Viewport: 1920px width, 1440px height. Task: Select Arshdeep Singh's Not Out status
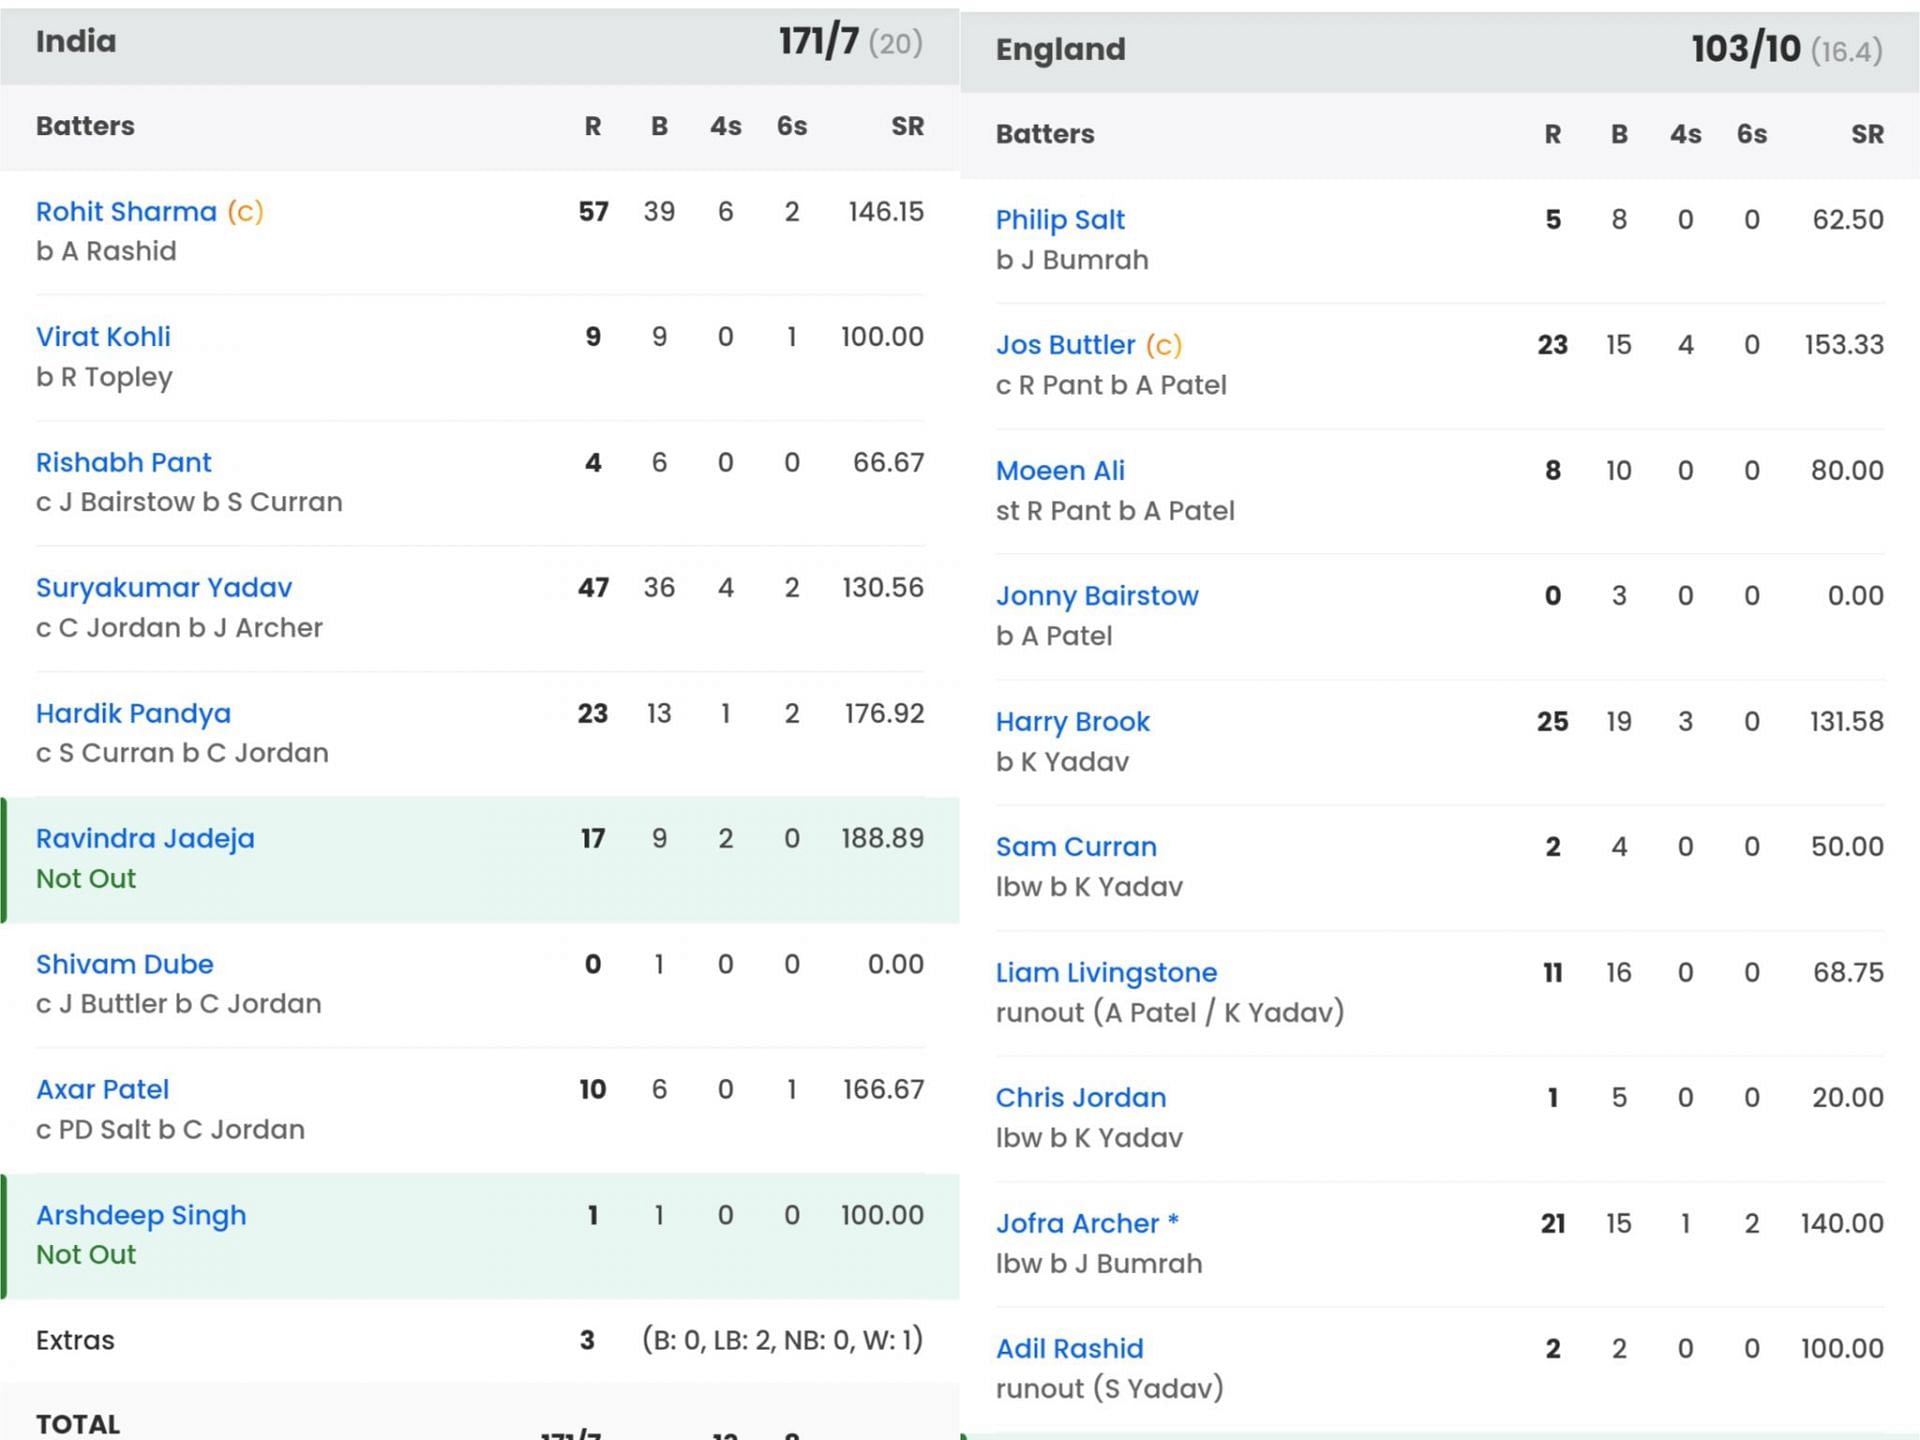pyautogui.click(x=86, y=1255)
